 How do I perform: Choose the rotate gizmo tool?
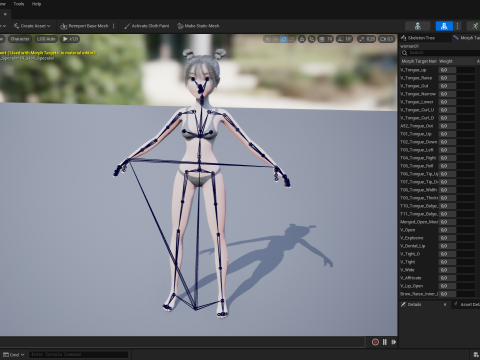[x=284, y=39]
